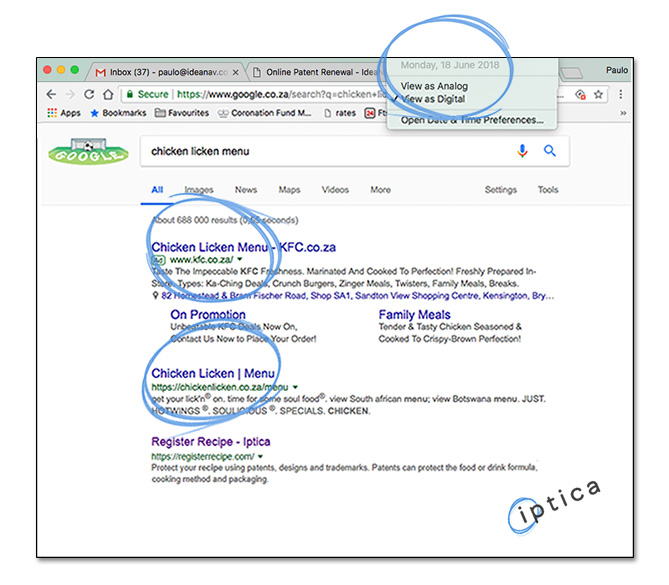Viewport: 669px width, 585px height.
Task: Open the rates bookmark
Action: (340, 113)
